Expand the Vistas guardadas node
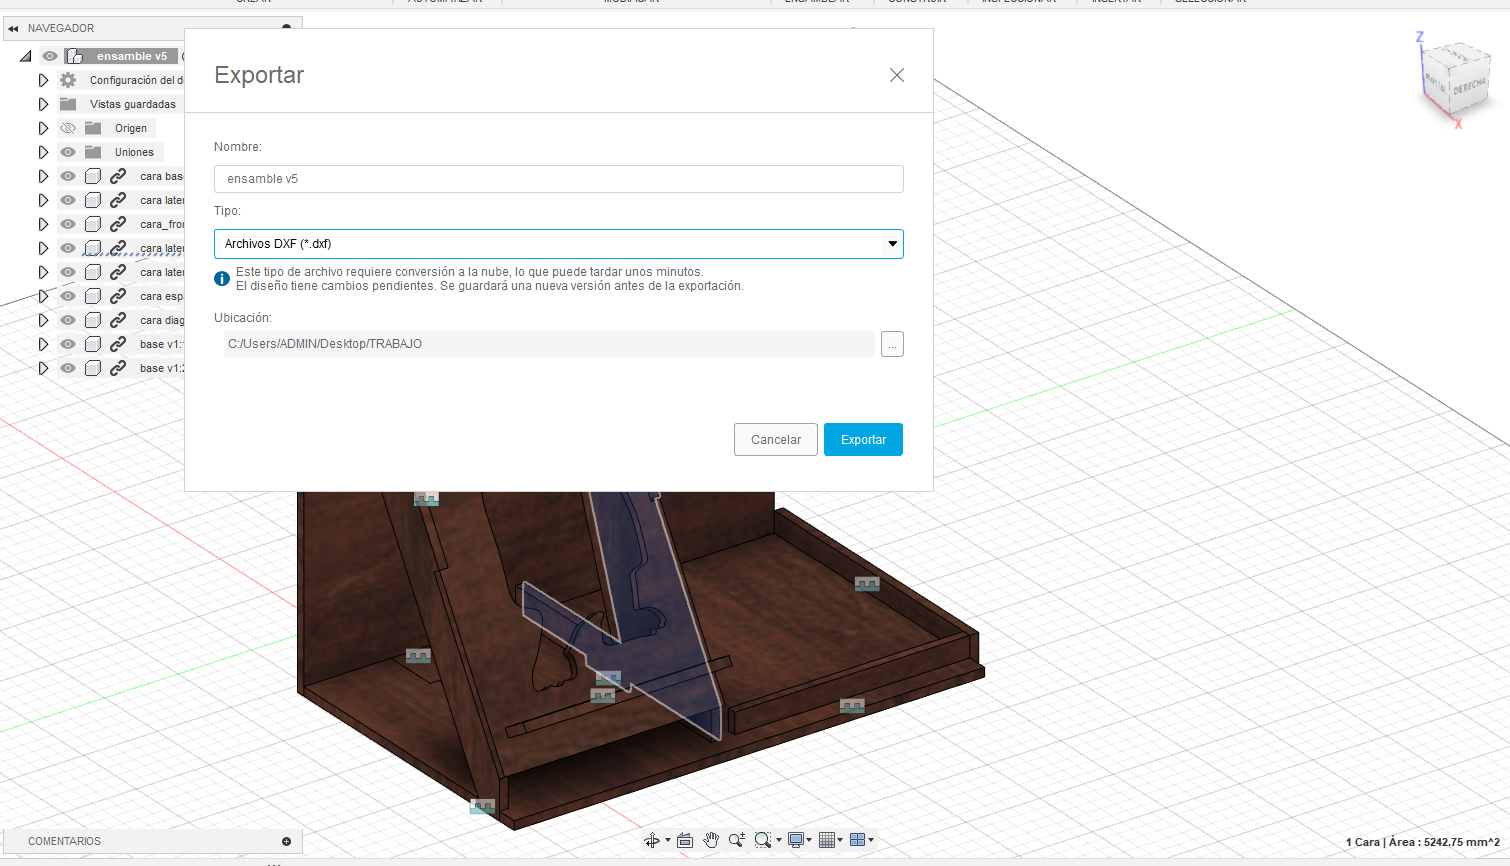The image size is (1510, 866). click(x=43, y=104)
